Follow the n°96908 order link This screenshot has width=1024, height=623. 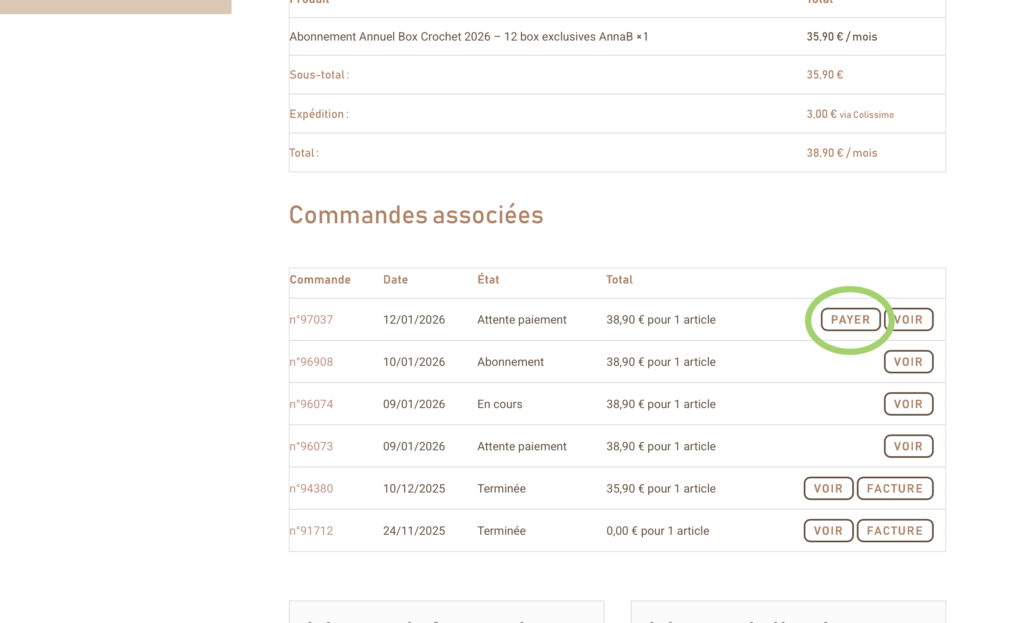pos(311,362)
